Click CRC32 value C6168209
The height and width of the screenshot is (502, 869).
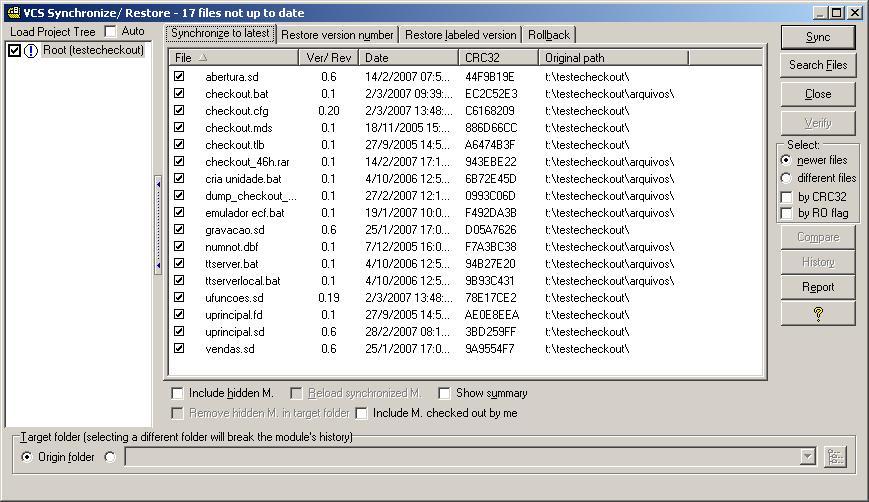tap(489, 110)
